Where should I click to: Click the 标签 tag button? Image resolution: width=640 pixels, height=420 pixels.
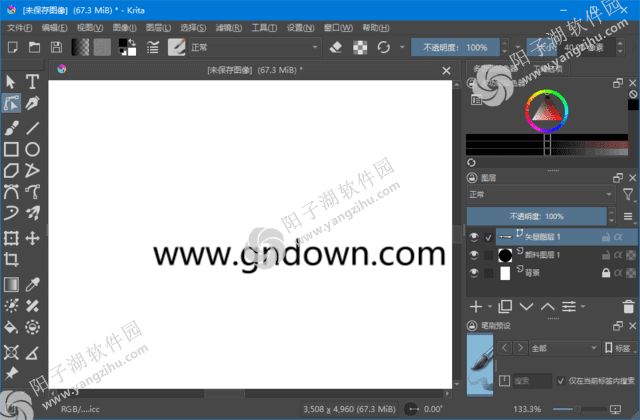click(618, 348)
